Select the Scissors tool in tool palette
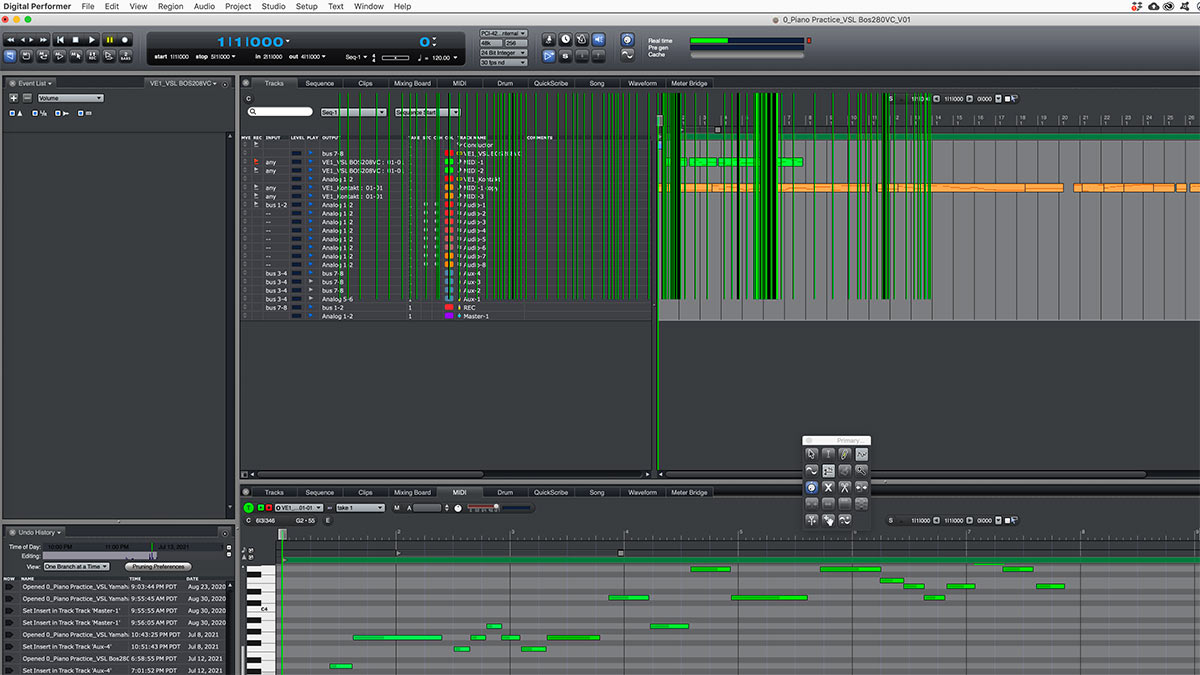Image resolution: width=1200 pixels, height=675 pixels. (x=845, y=487)
